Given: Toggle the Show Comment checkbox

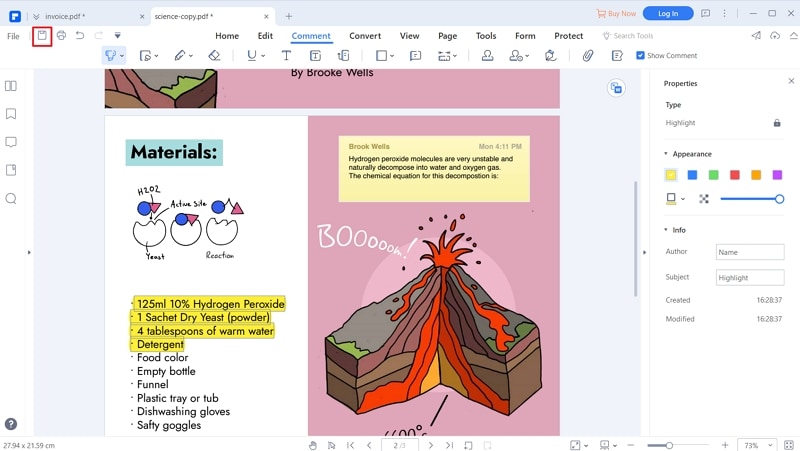Looking at the screenshot, I should click(640, 55).
